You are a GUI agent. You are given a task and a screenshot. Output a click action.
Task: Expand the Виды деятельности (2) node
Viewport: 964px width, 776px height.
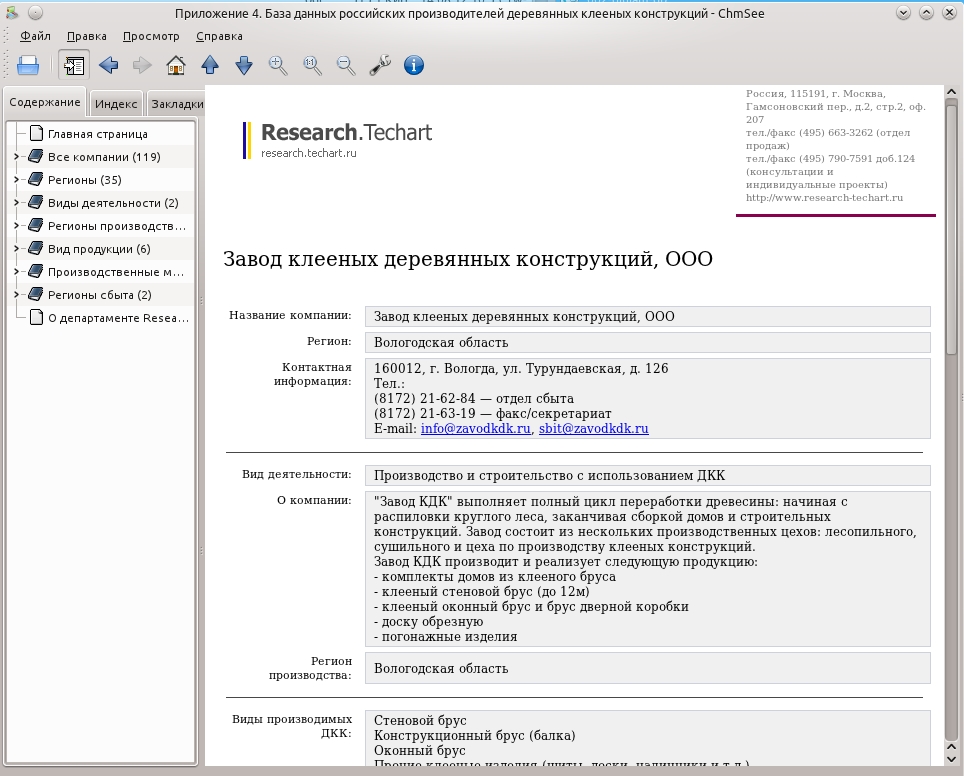[x=17, y=203]
